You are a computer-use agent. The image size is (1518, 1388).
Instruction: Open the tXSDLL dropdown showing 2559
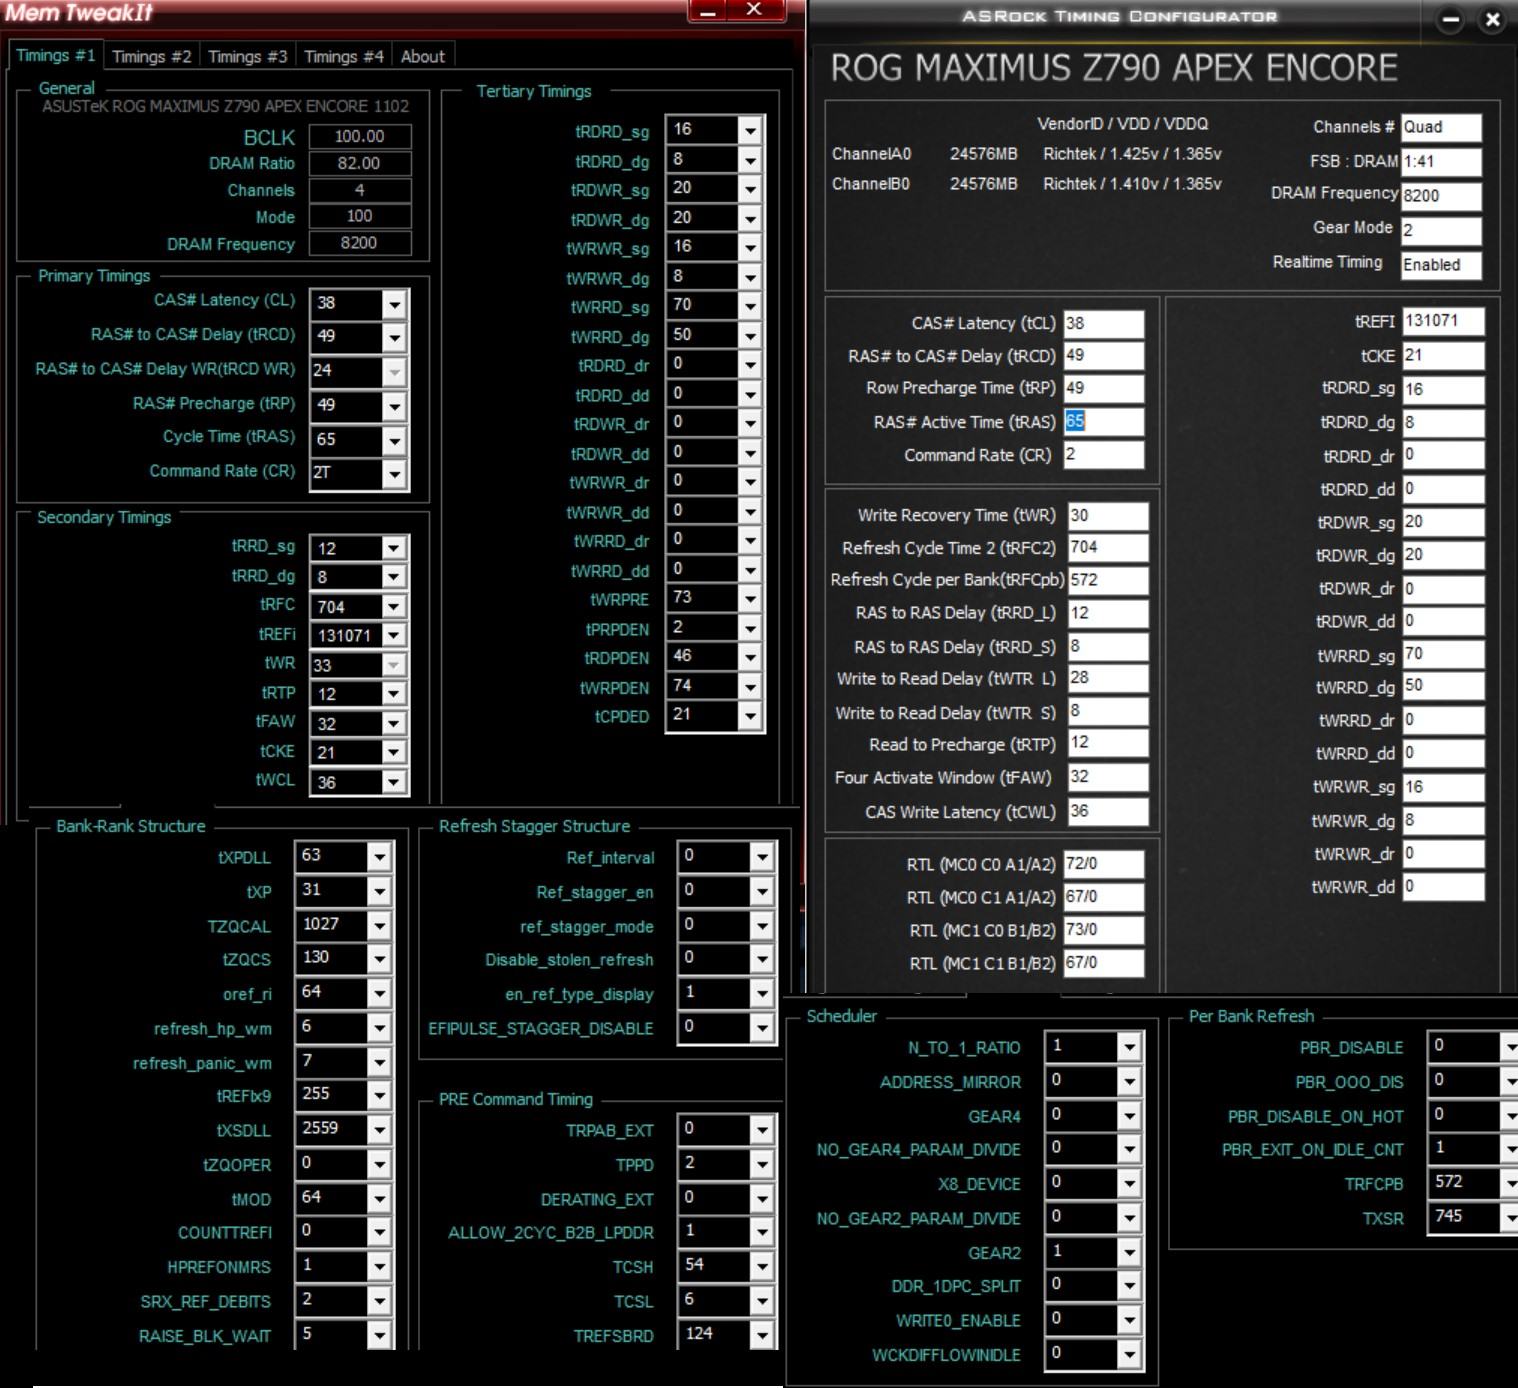379,1130
